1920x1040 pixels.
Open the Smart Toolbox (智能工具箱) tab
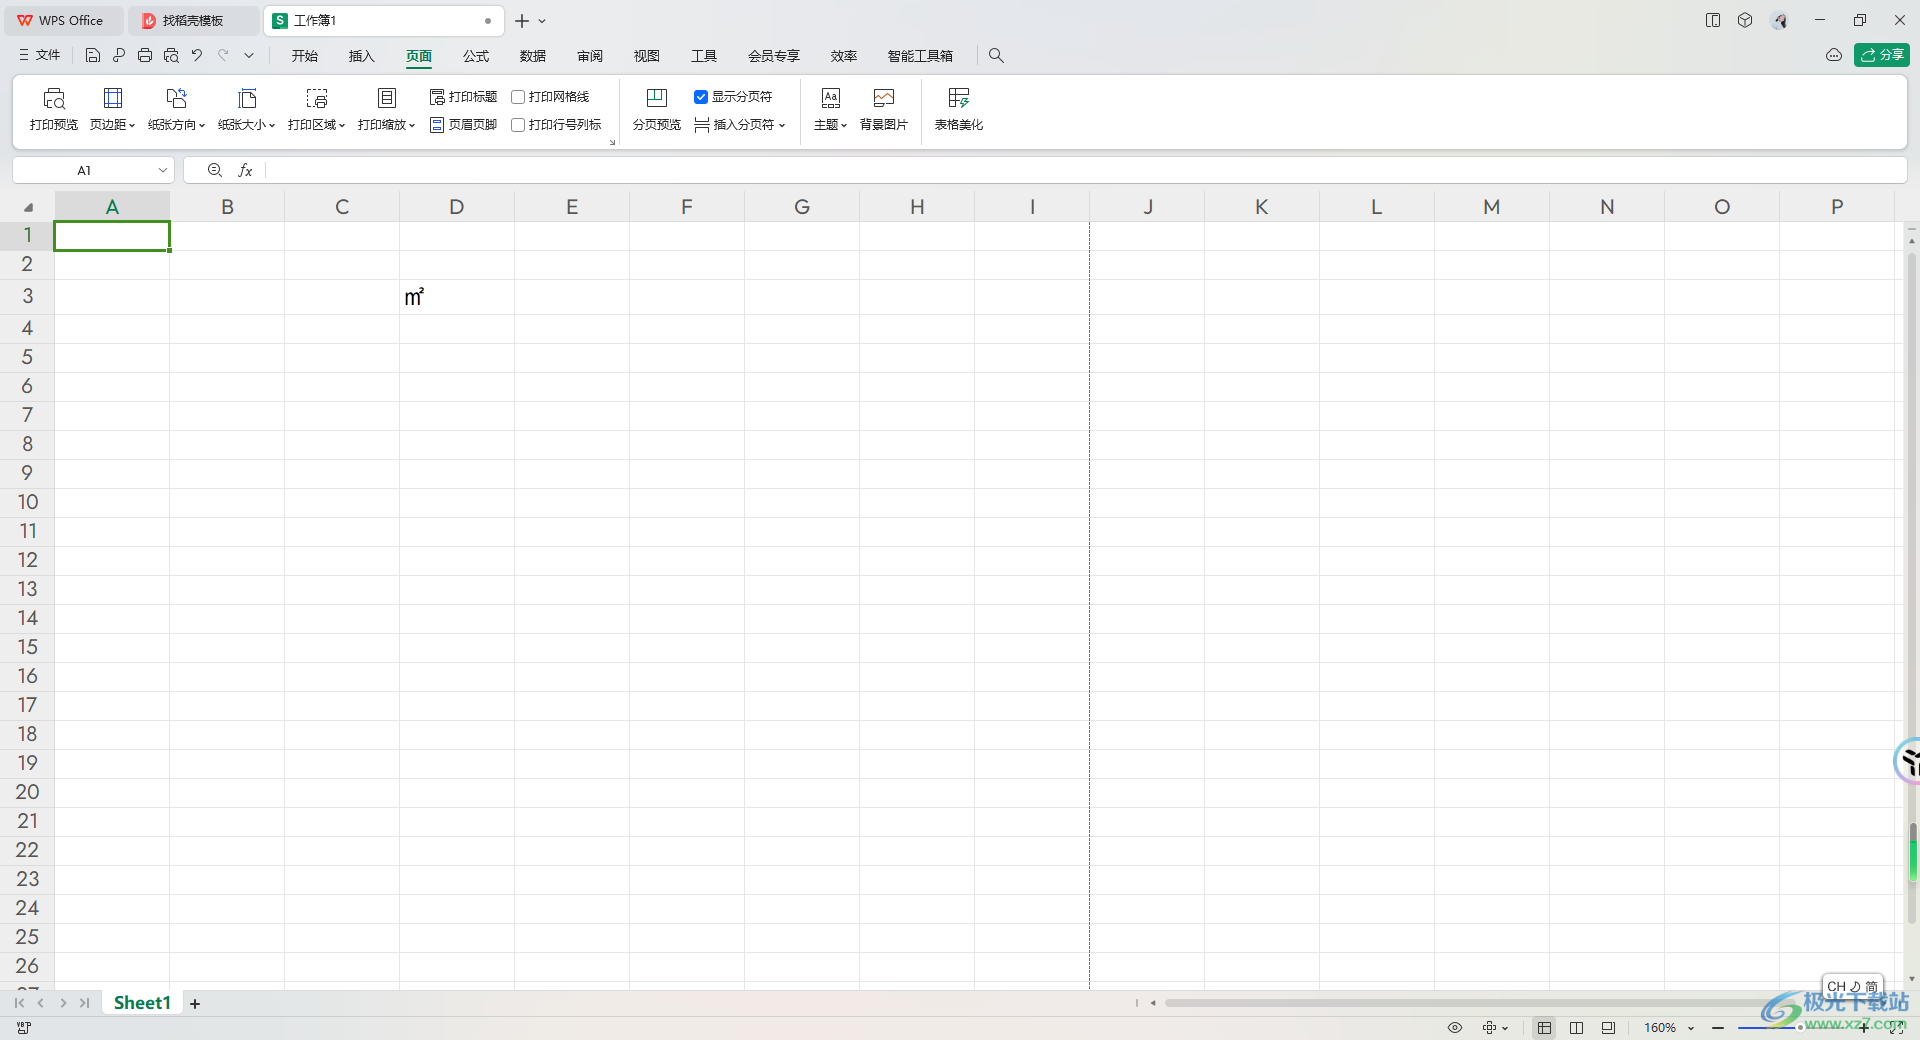pos(920,56)
